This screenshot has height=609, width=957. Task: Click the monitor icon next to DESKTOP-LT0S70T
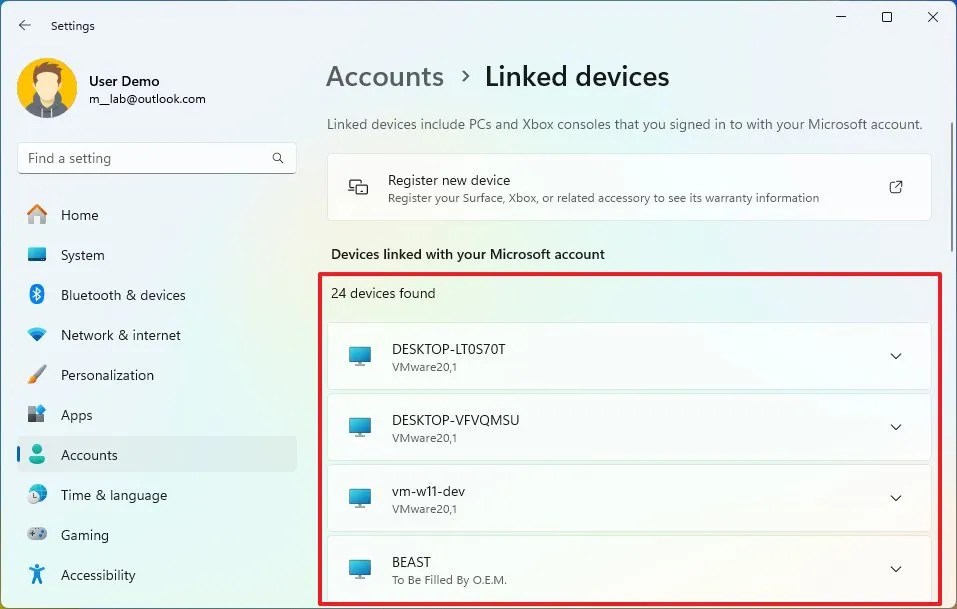pos(359,356)
